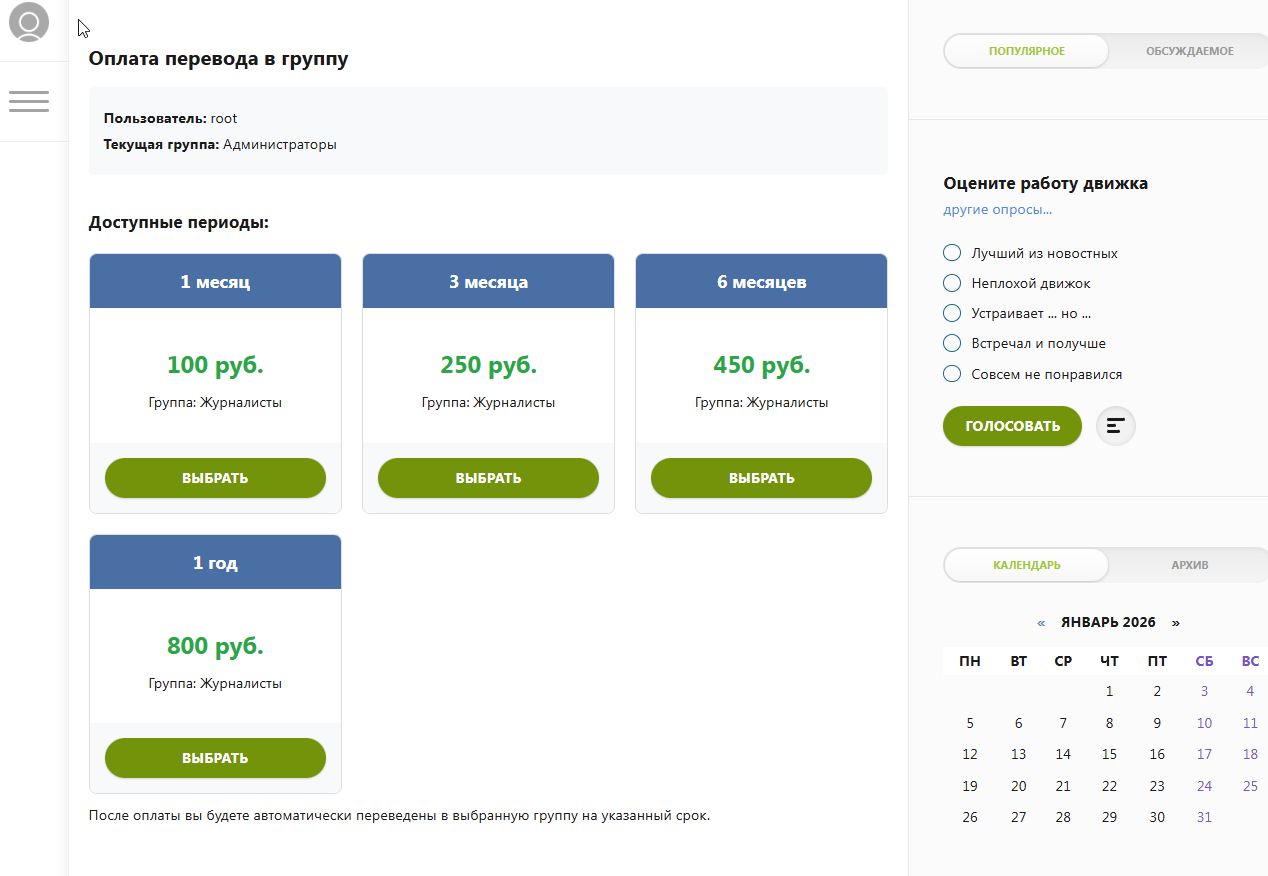Select 'Совсем не понравился' radio button
This screenshot has width=1268, height=876.
pyautogui.click(x=952, y=374)
